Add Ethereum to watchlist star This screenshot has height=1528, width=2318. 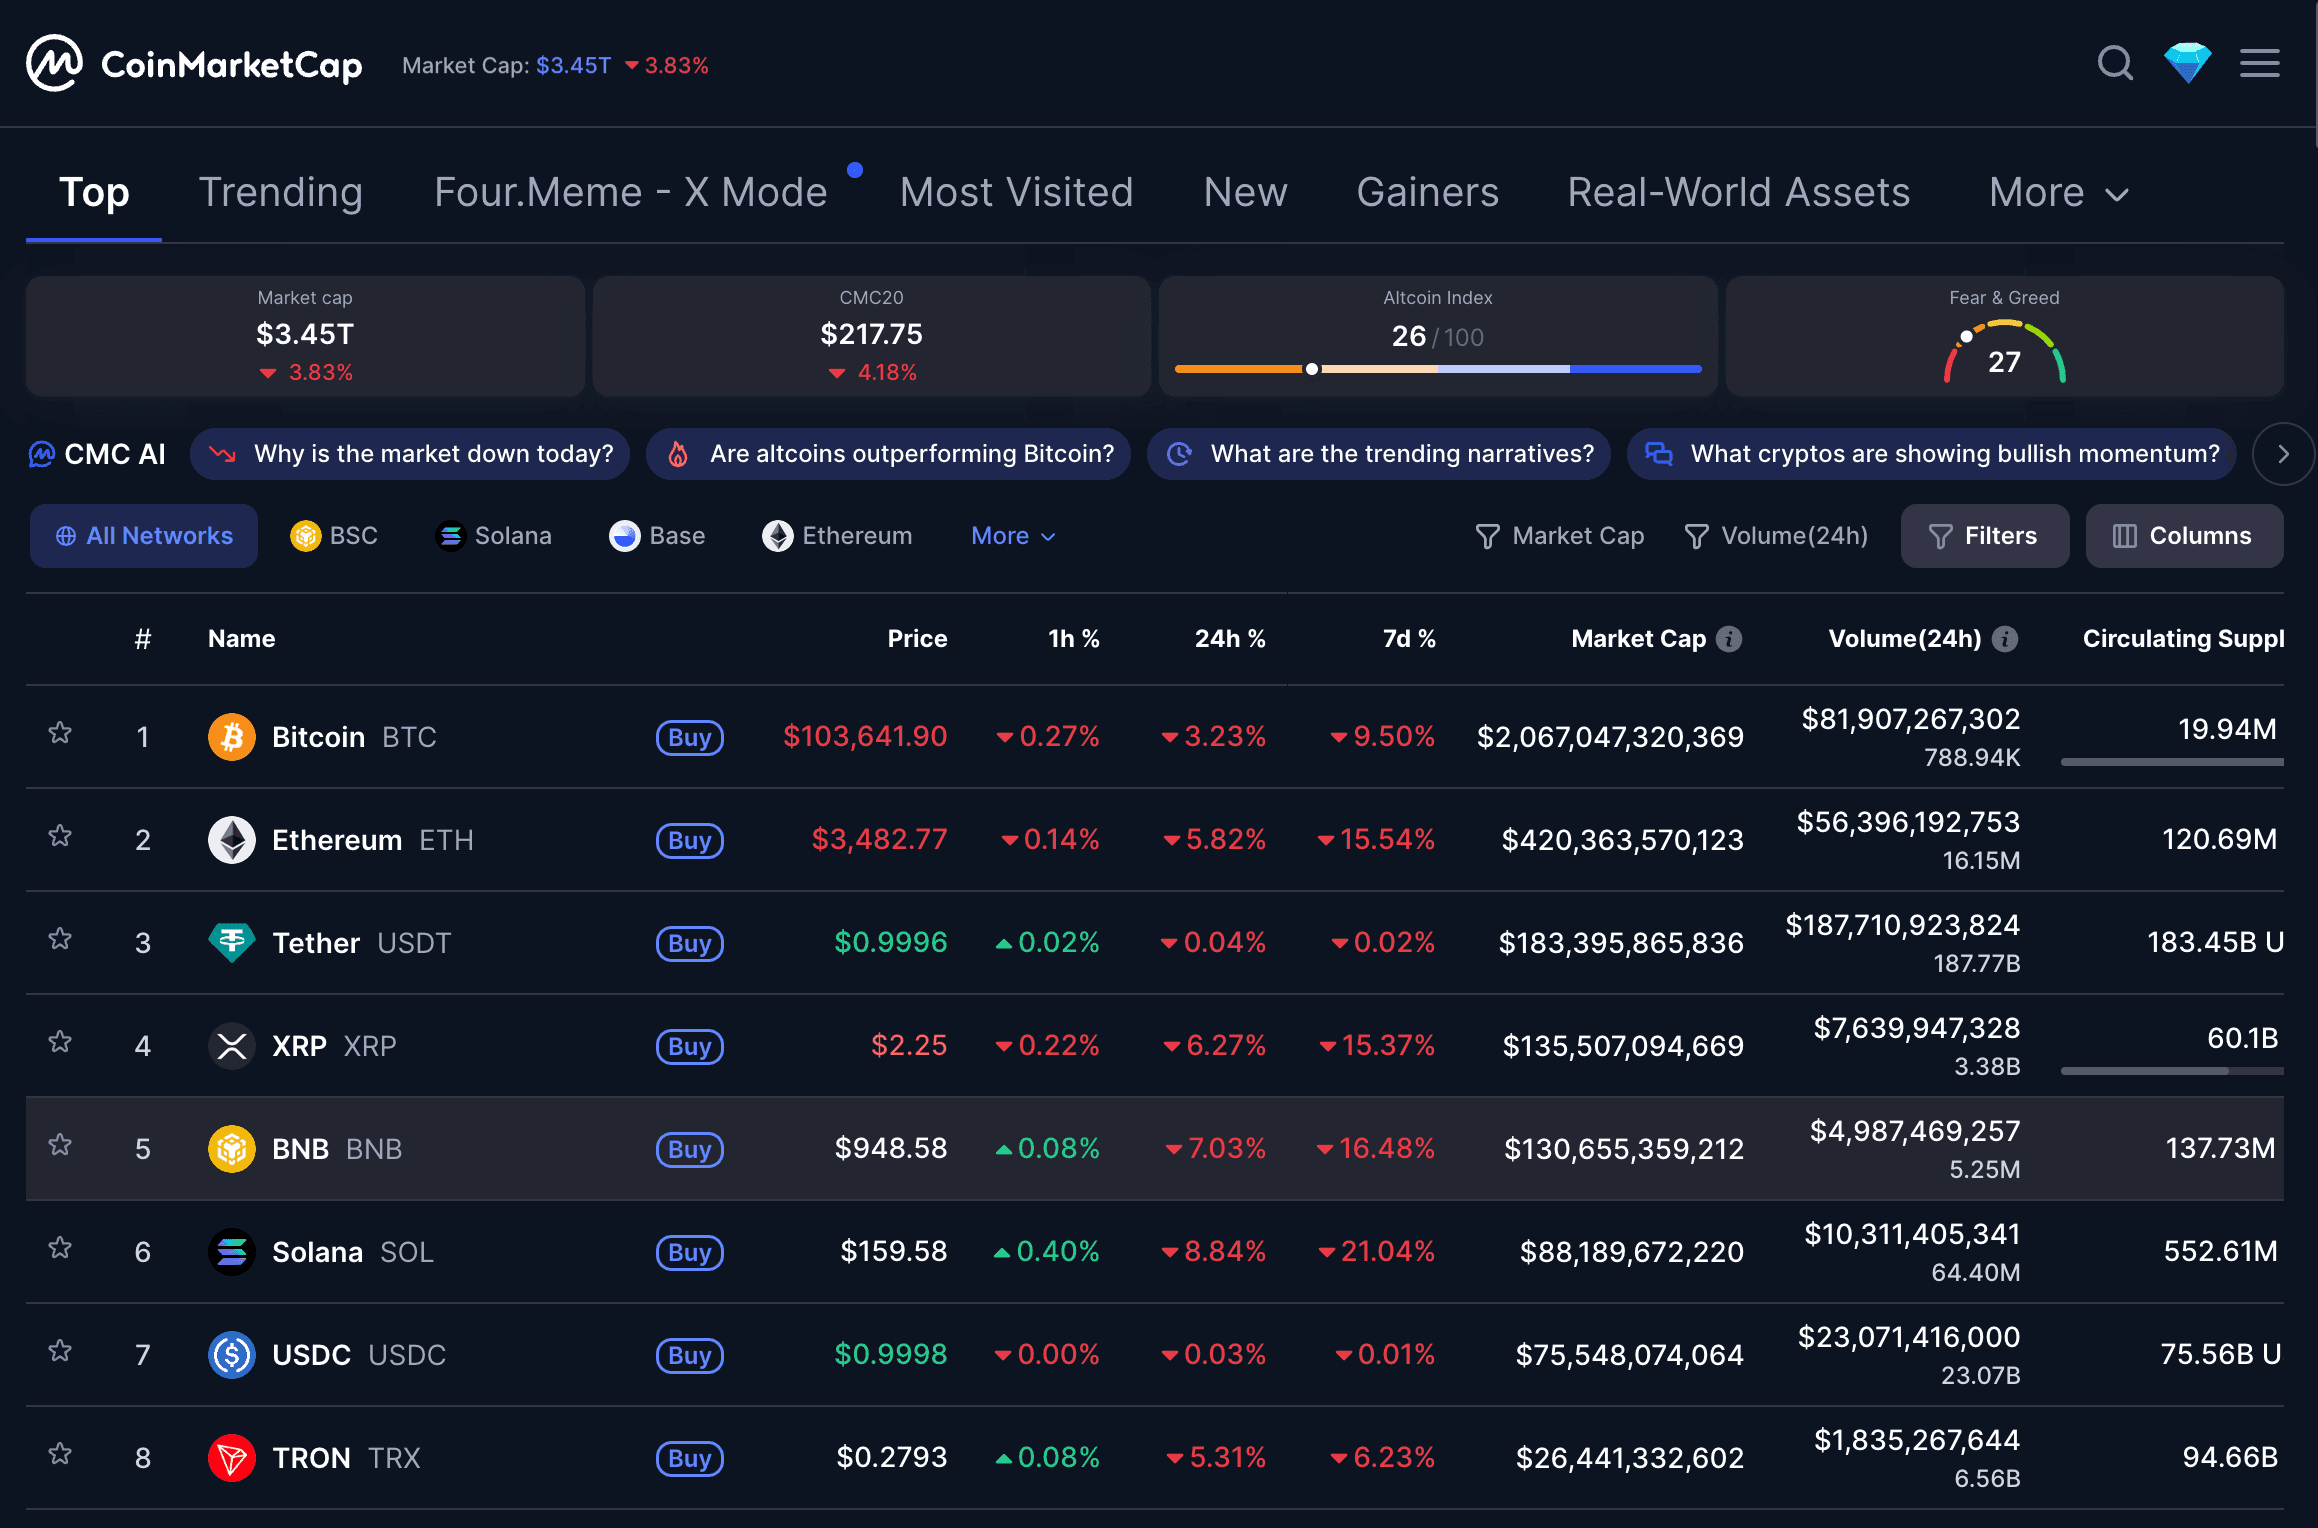point(60,837)
